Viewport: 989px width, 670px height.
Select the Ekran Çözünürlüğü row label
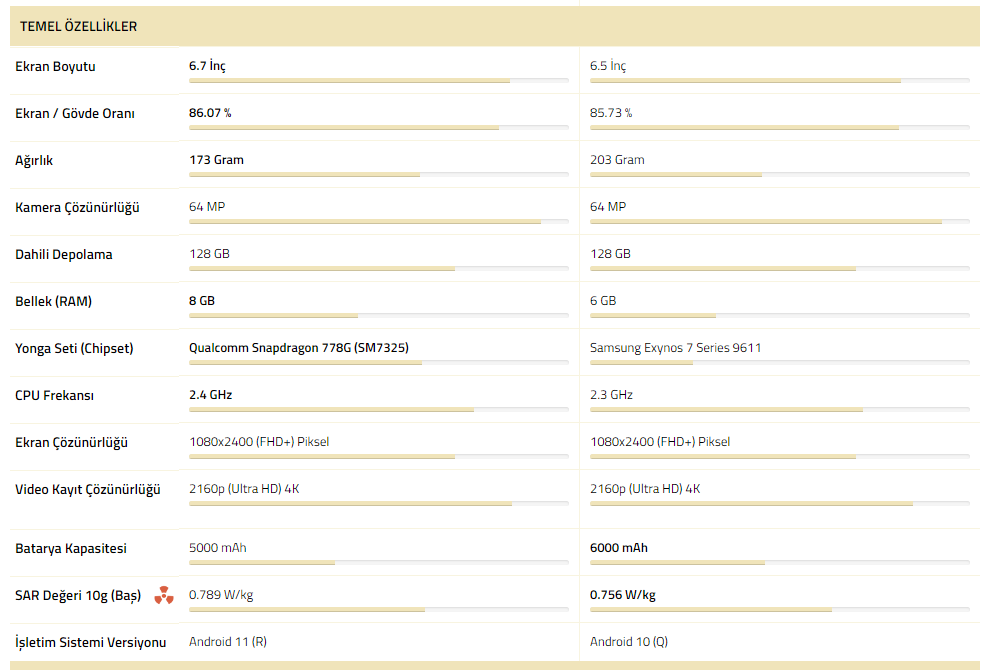click(x=71, y=442)
